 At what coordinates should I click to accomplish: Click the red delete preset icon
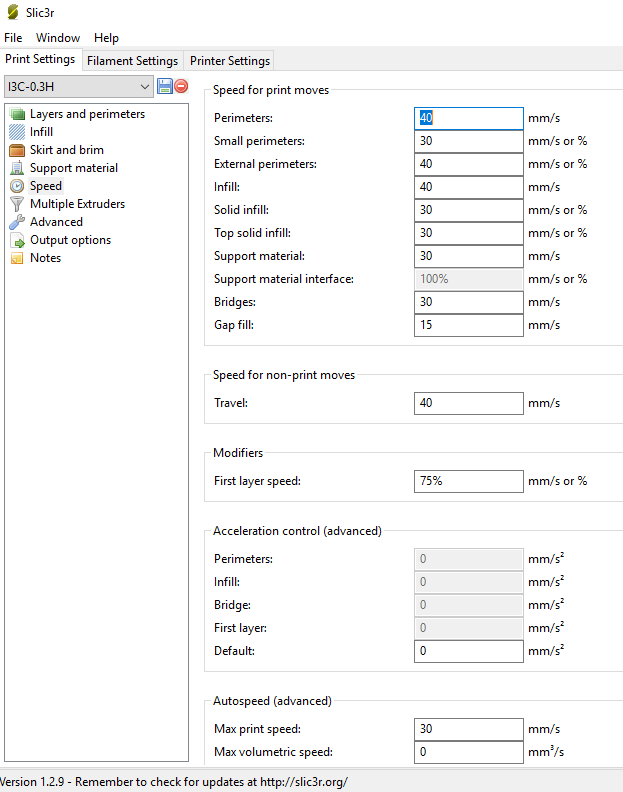181,86
